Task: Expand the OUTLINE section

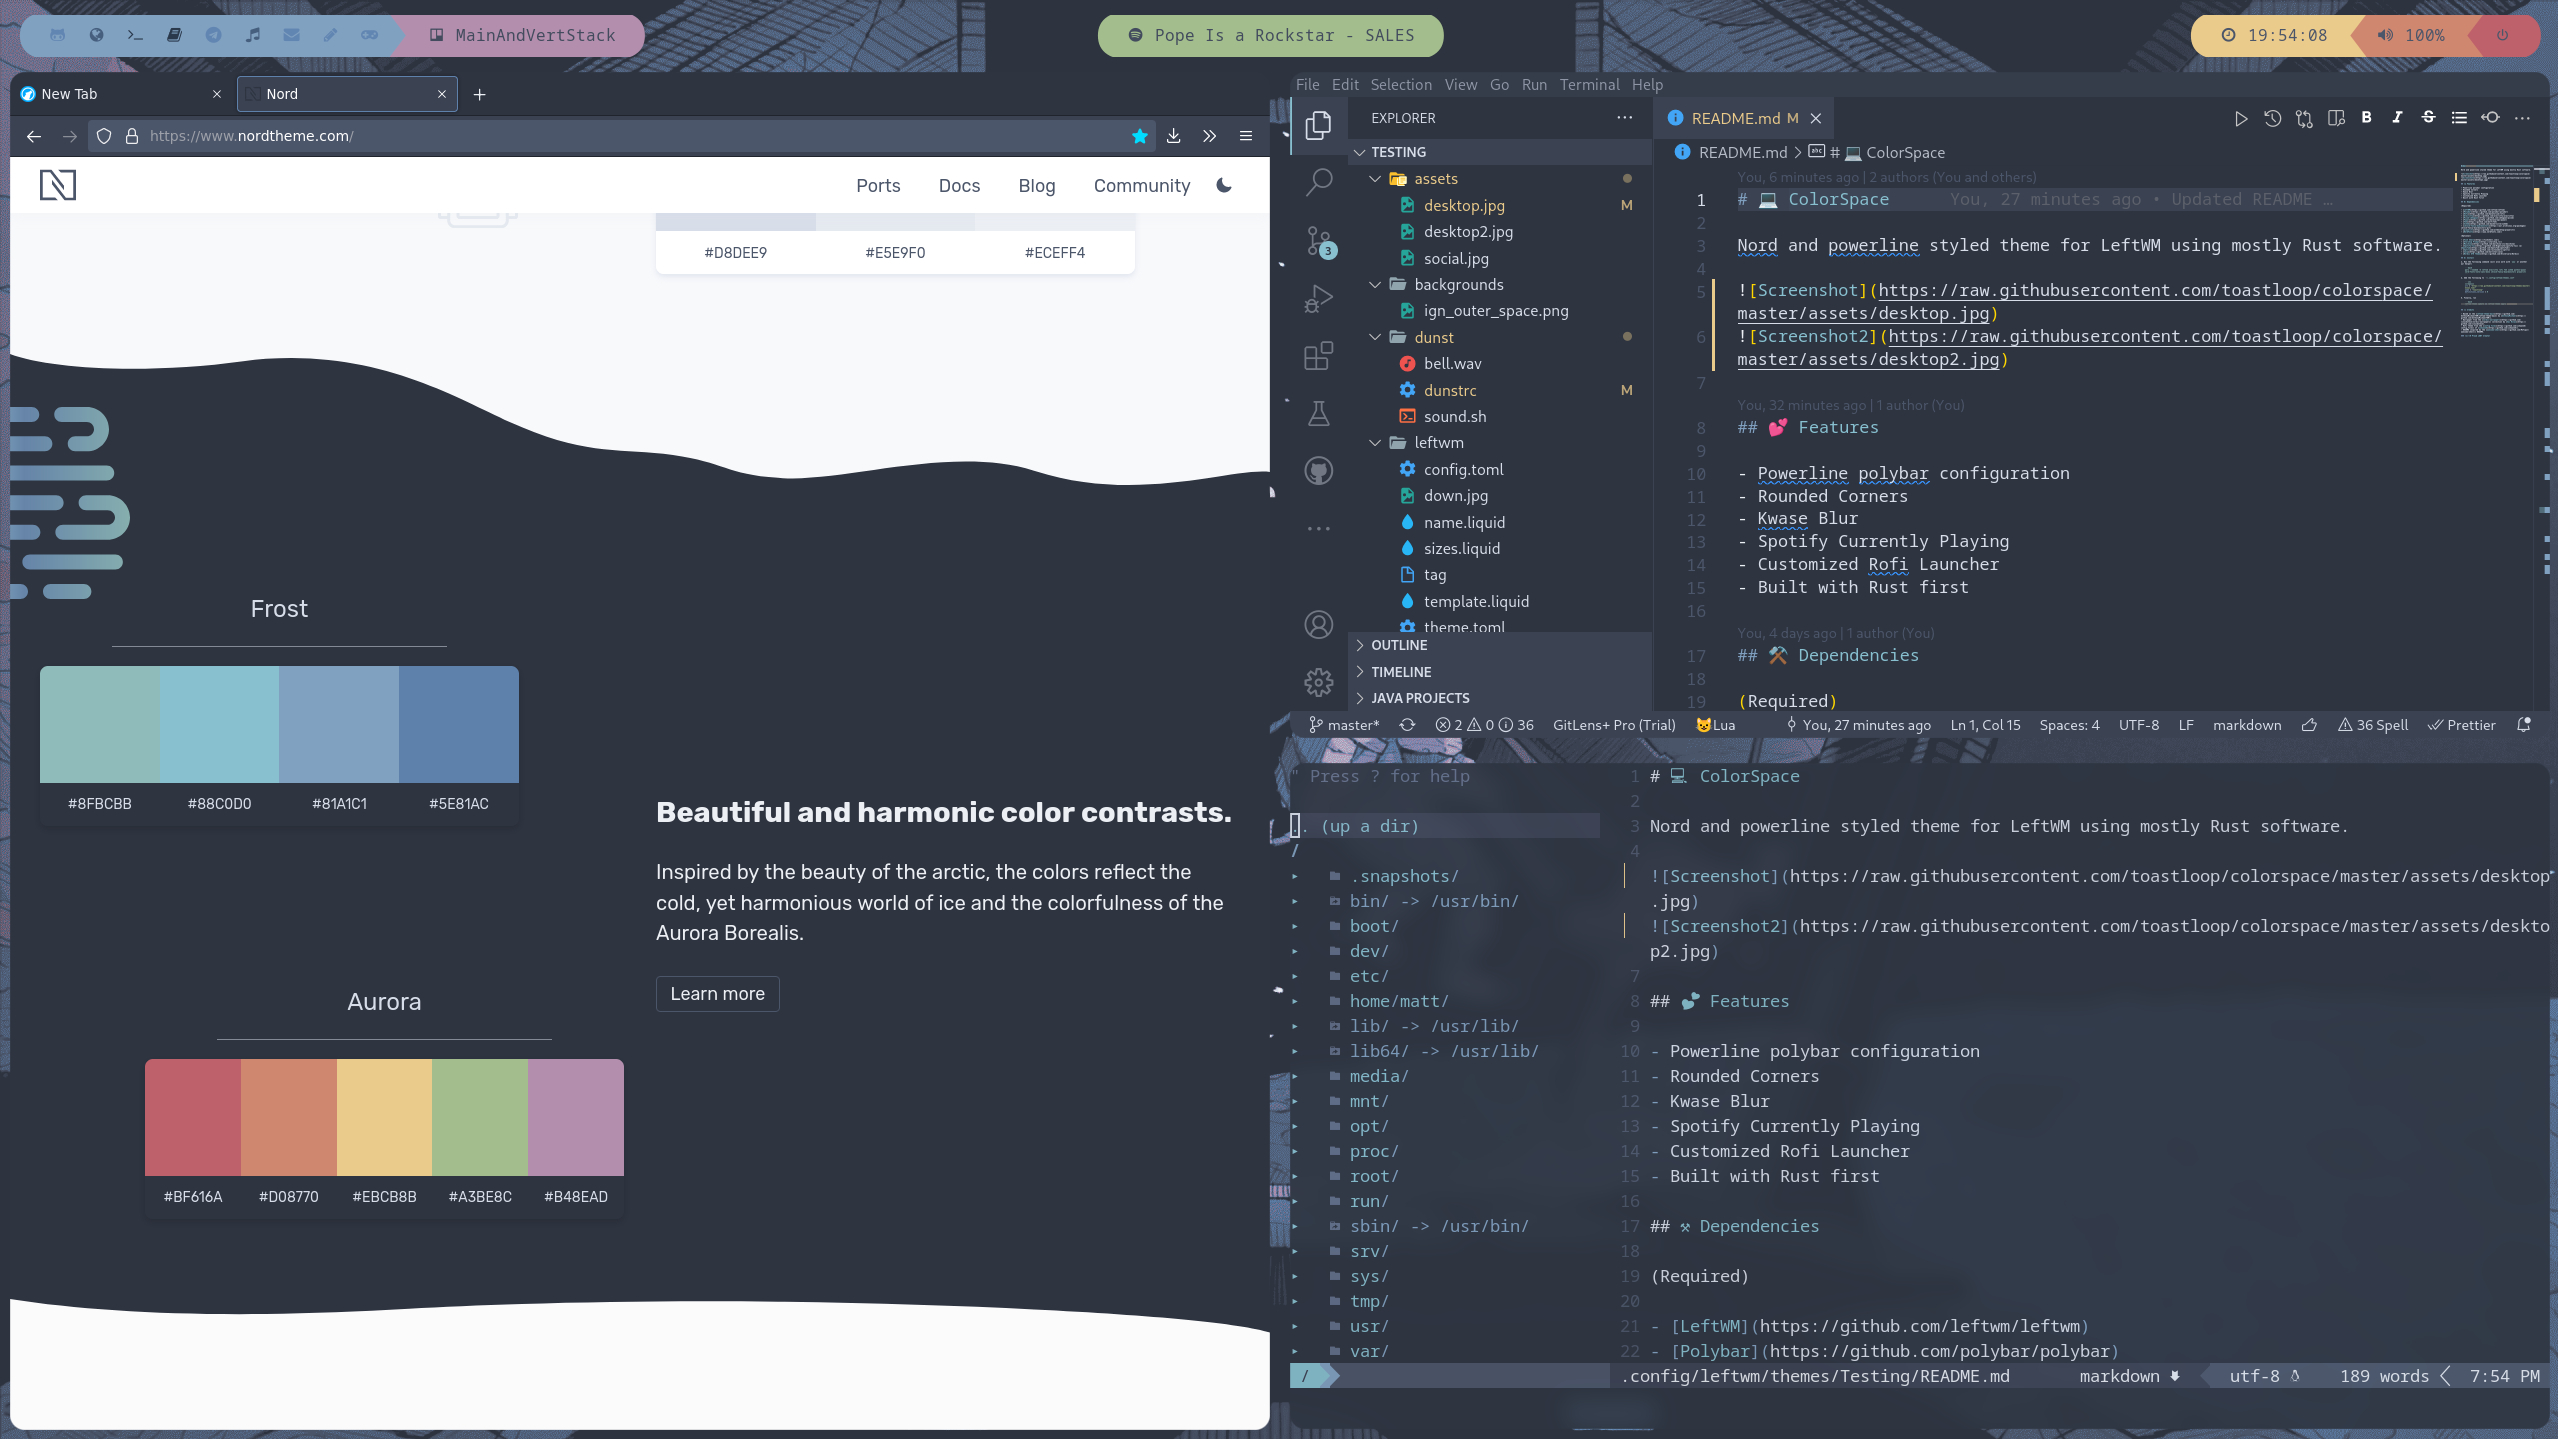Action: (x=1398, y=645)
